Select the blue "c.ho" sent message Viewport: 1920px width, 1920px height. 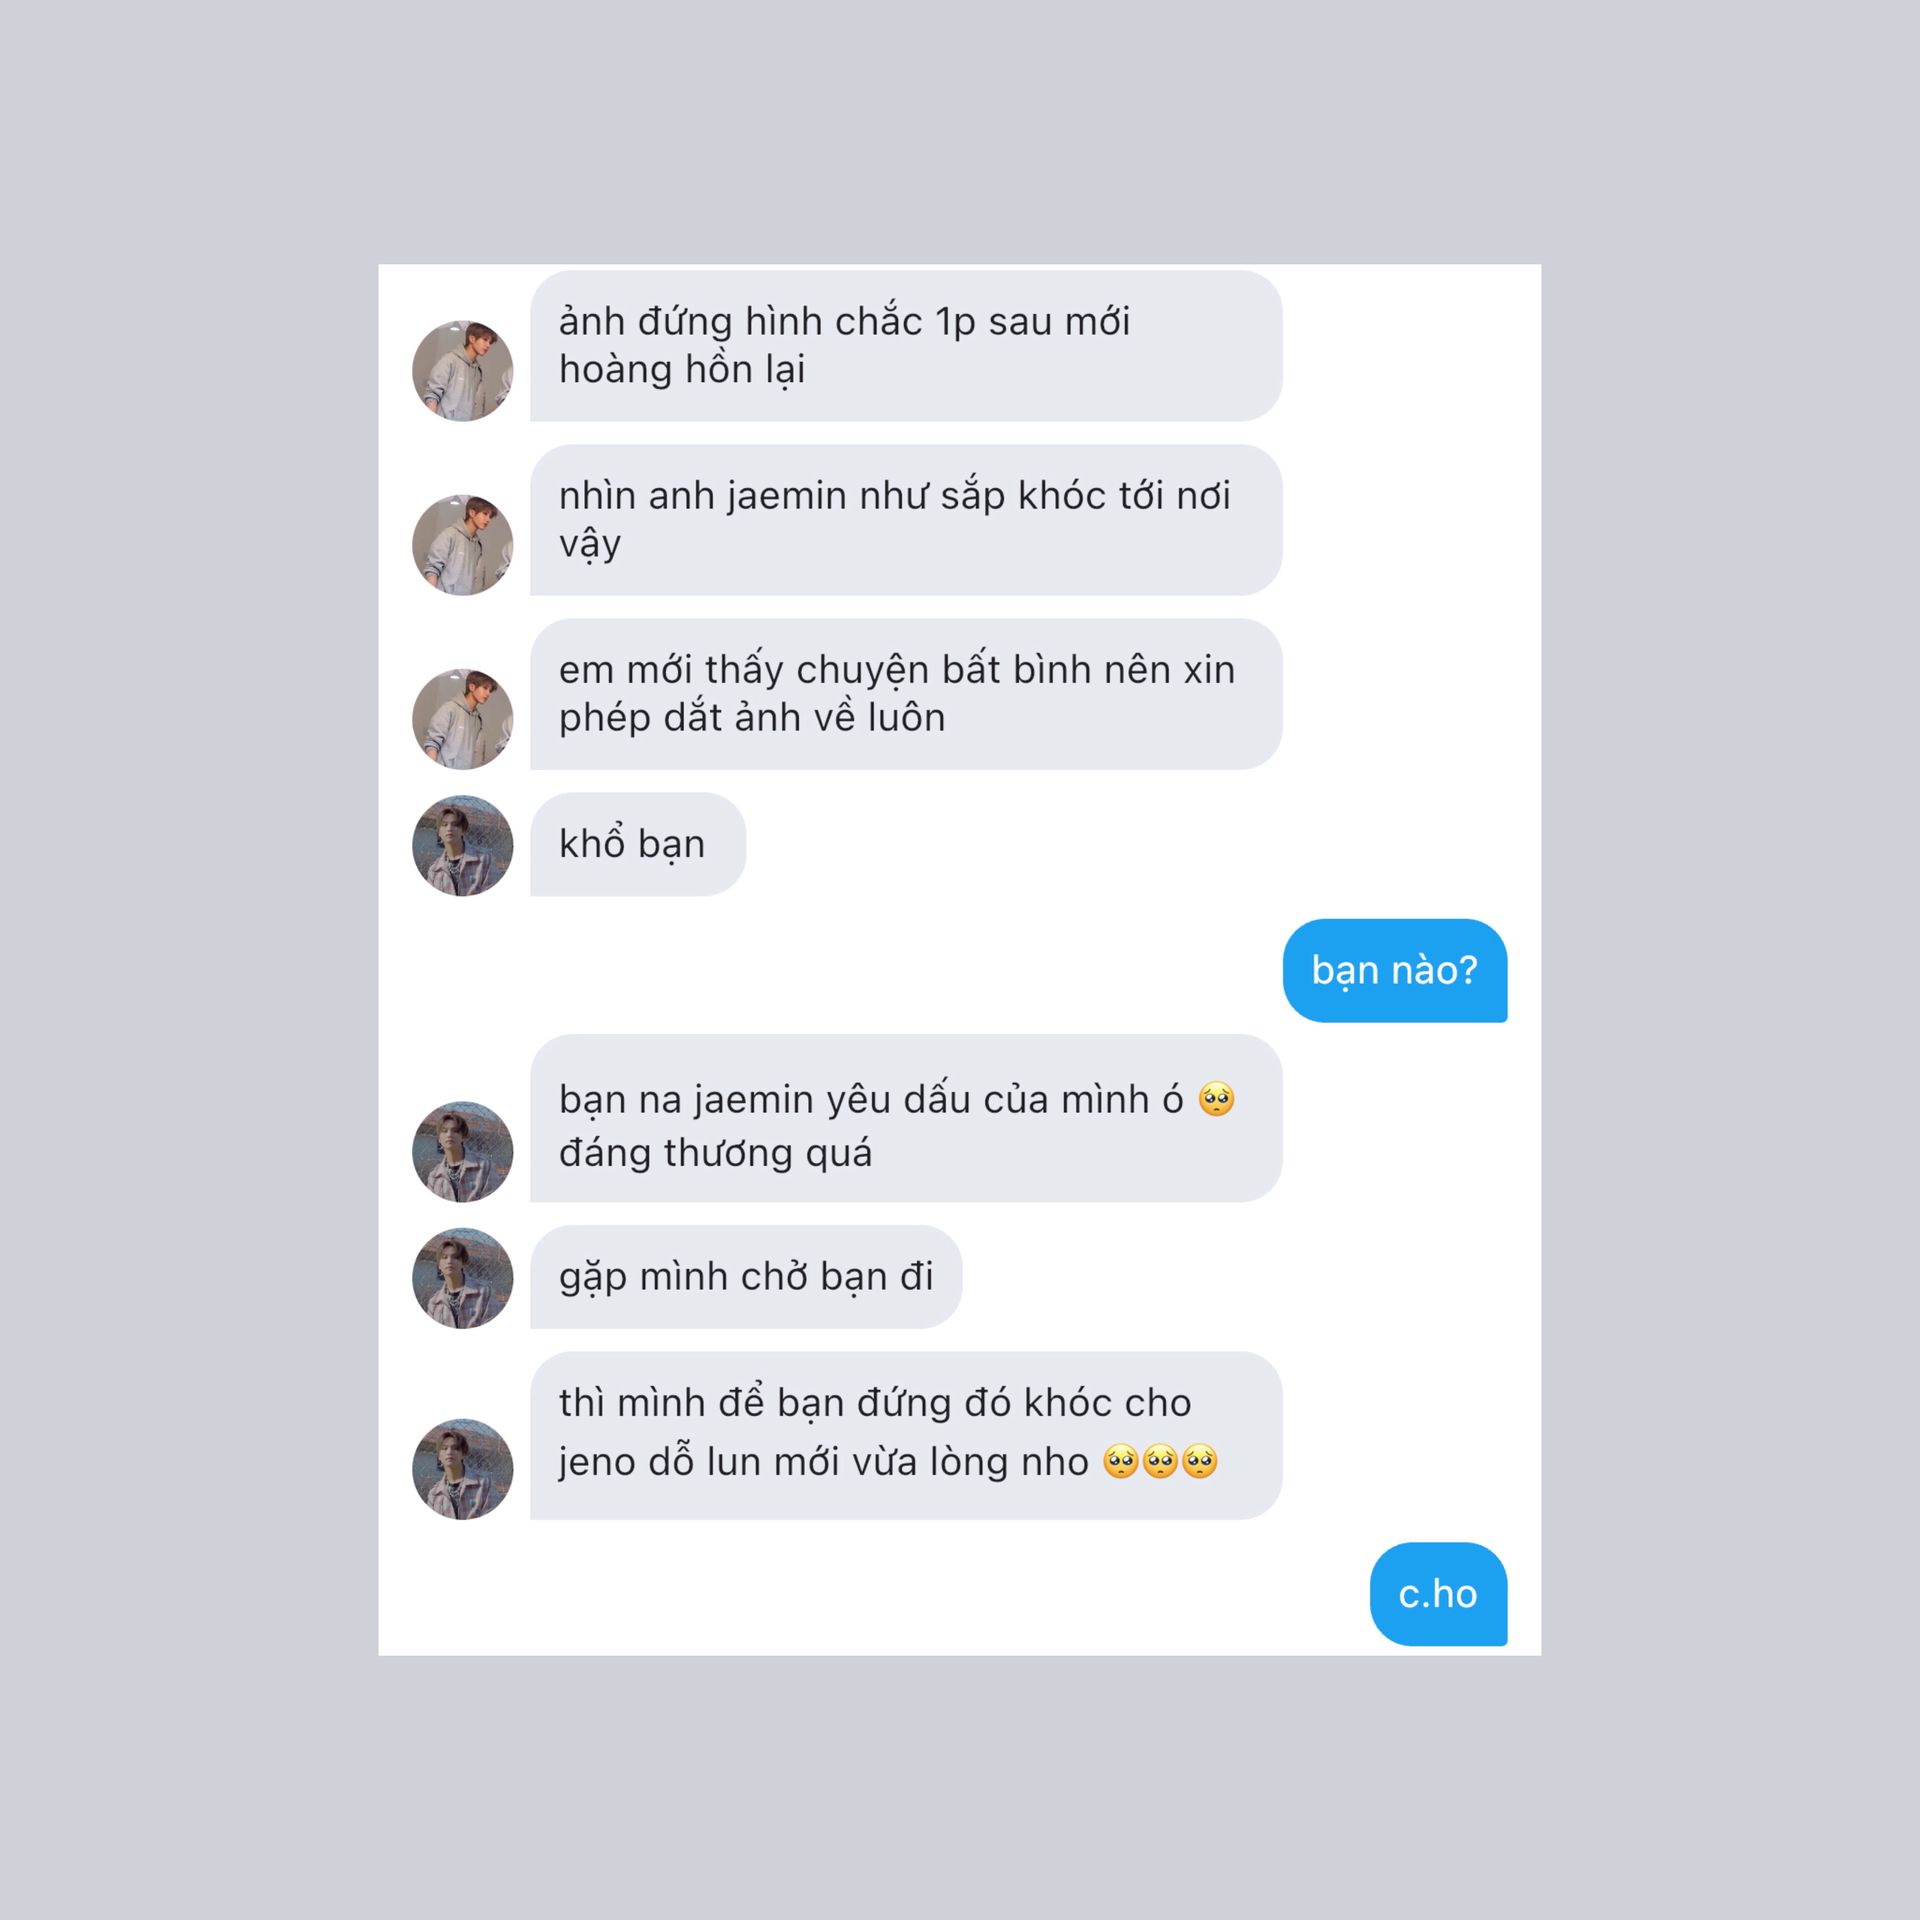point(1438,1593)
